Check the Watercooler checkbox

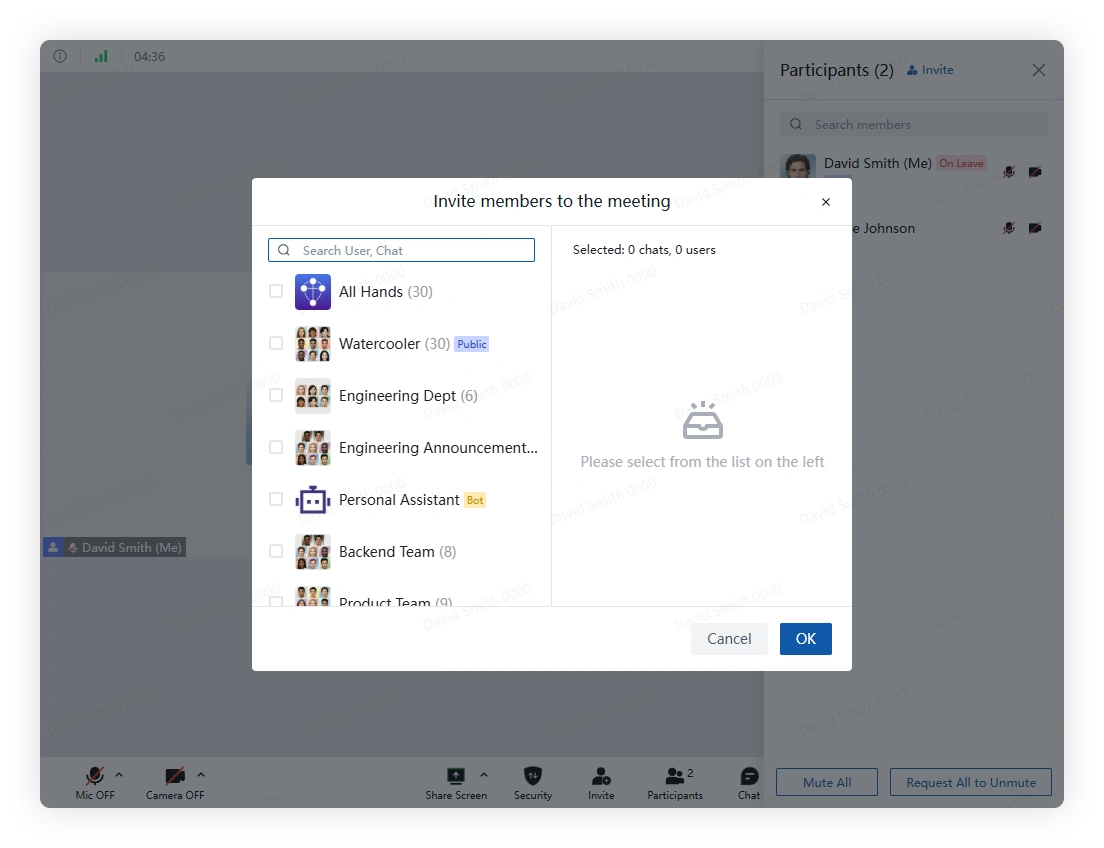[x=276, y=343]
